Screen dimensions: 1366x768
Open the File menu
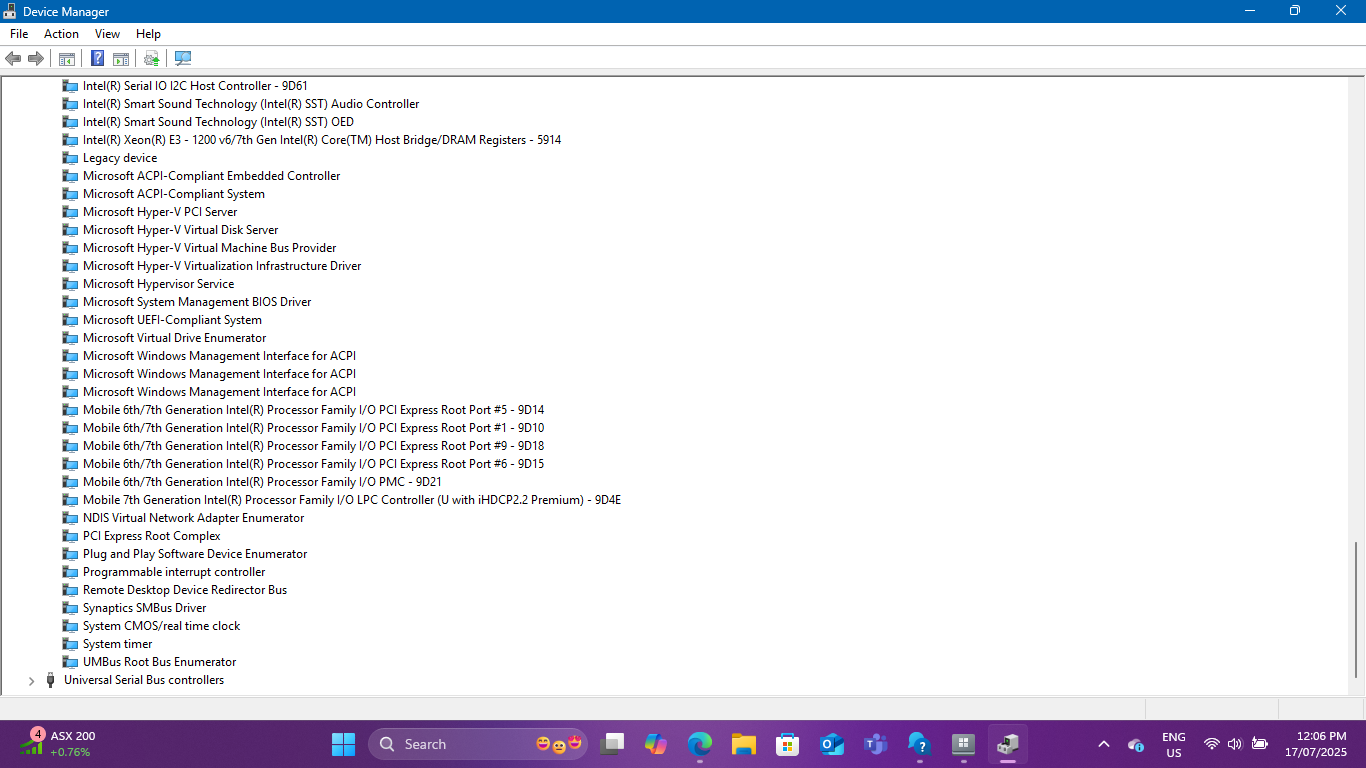coord(19,34)
